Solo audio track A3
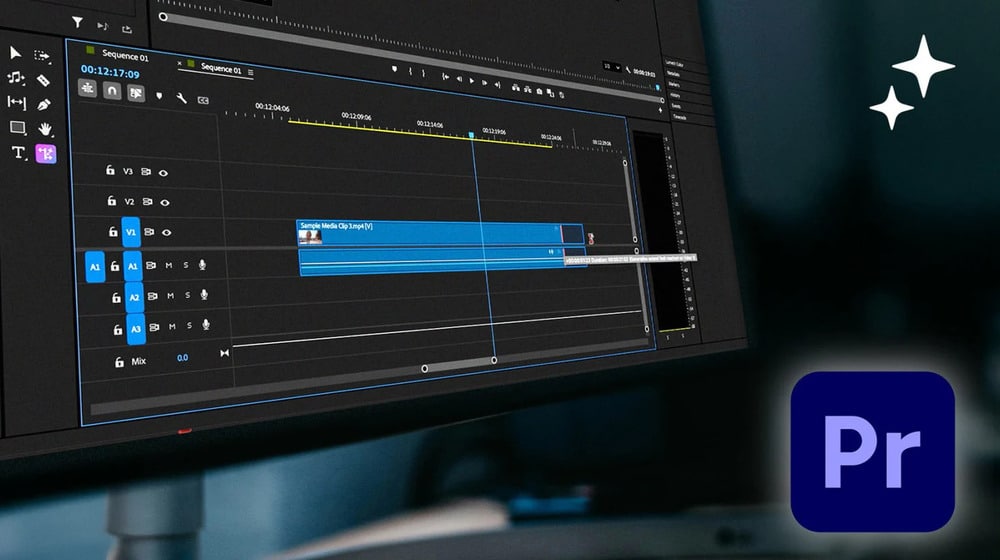 click(x=187, y=326)
